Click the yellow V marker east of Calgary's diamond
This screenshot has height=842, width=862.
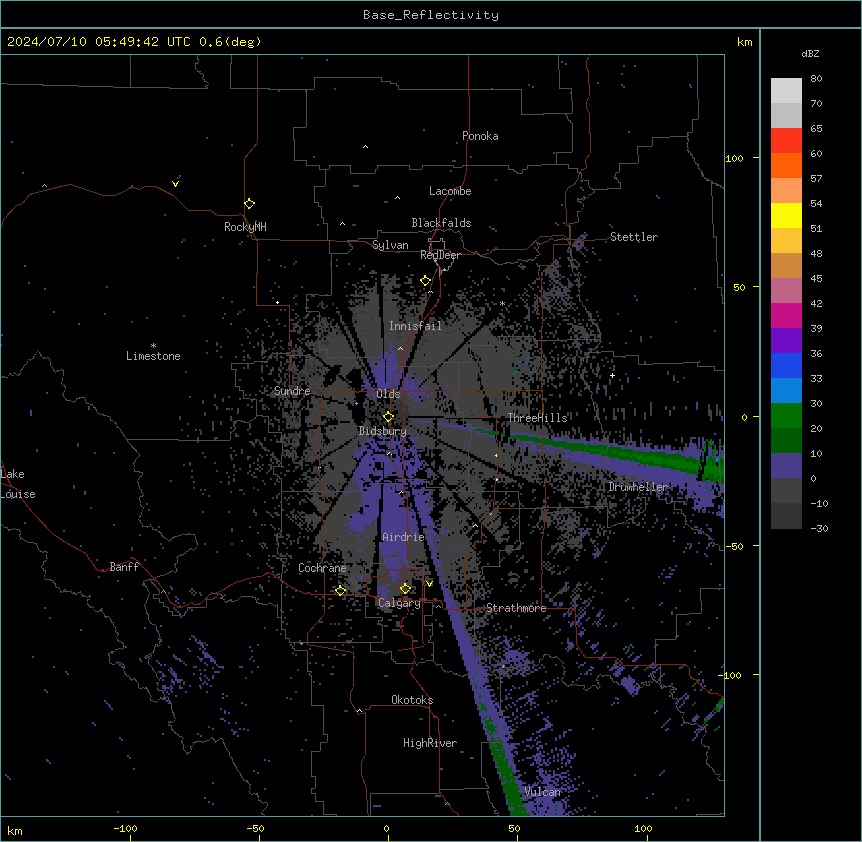tap(429, 584)
